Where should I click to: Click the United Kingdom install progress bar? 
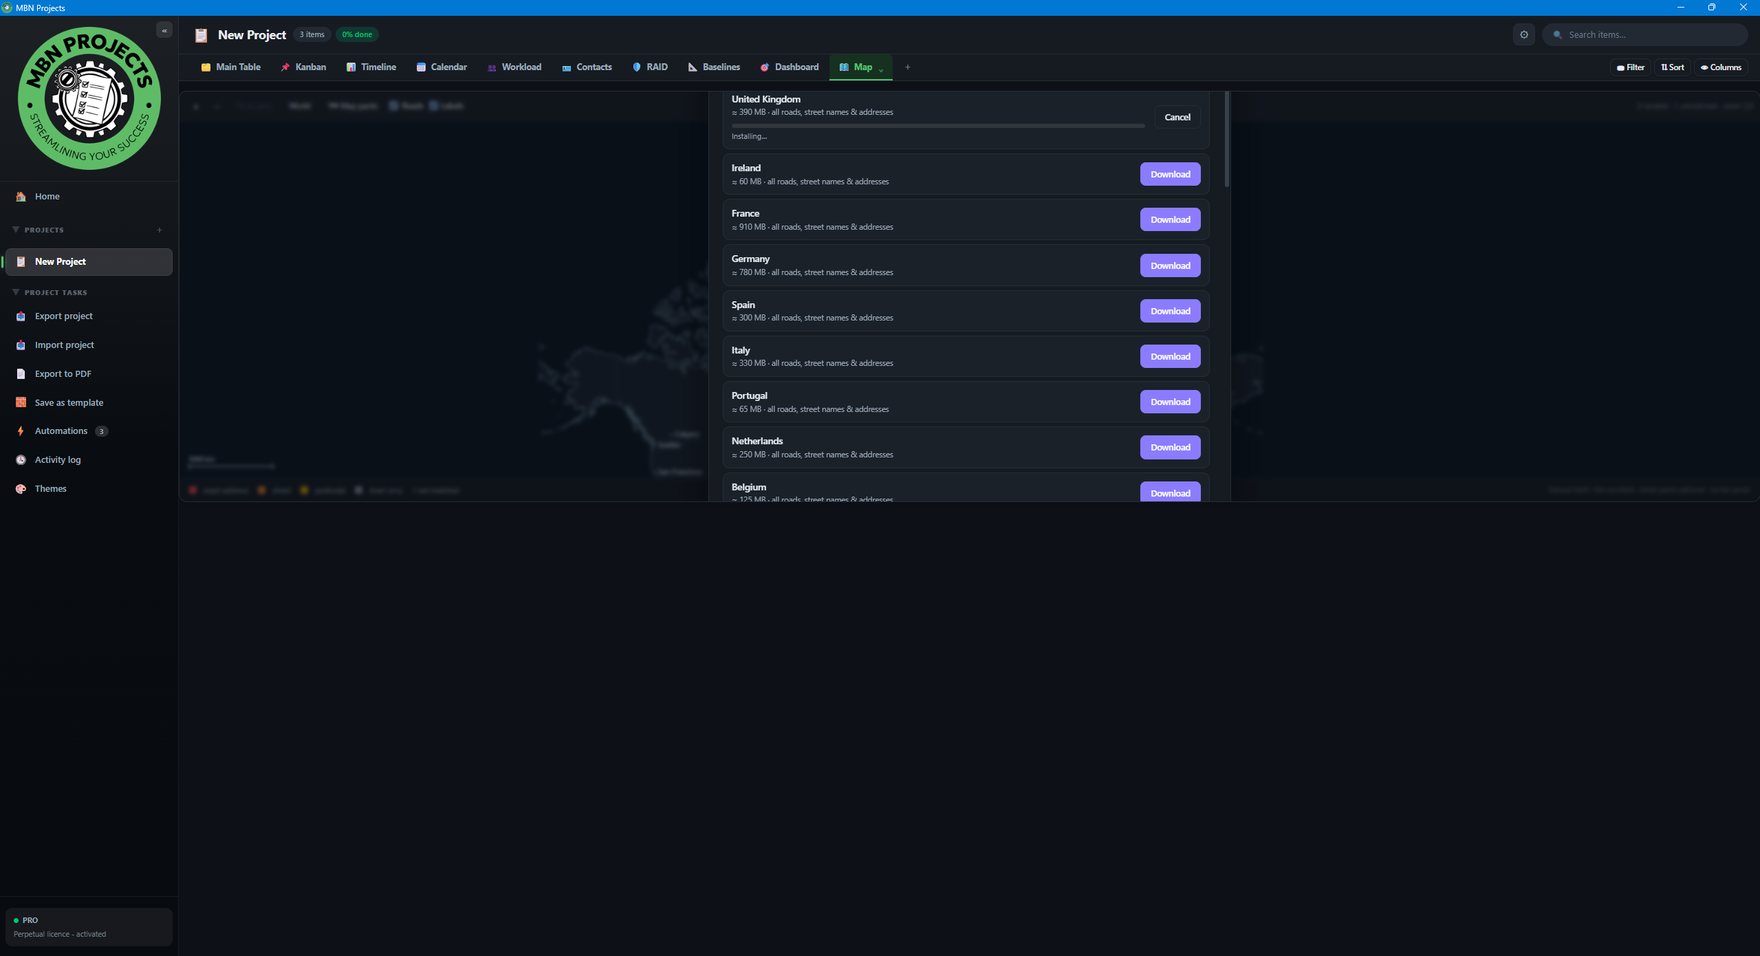(938, 126)
